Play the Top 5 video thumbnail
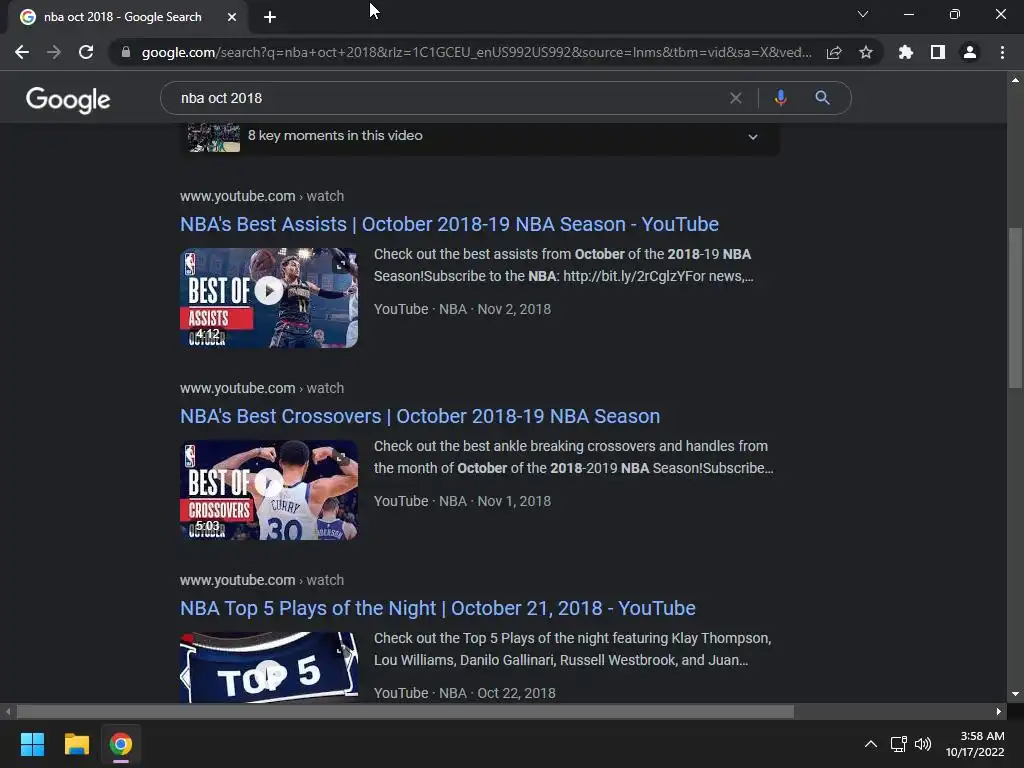This screenshot has height=768, width=1024. (269, 667)
